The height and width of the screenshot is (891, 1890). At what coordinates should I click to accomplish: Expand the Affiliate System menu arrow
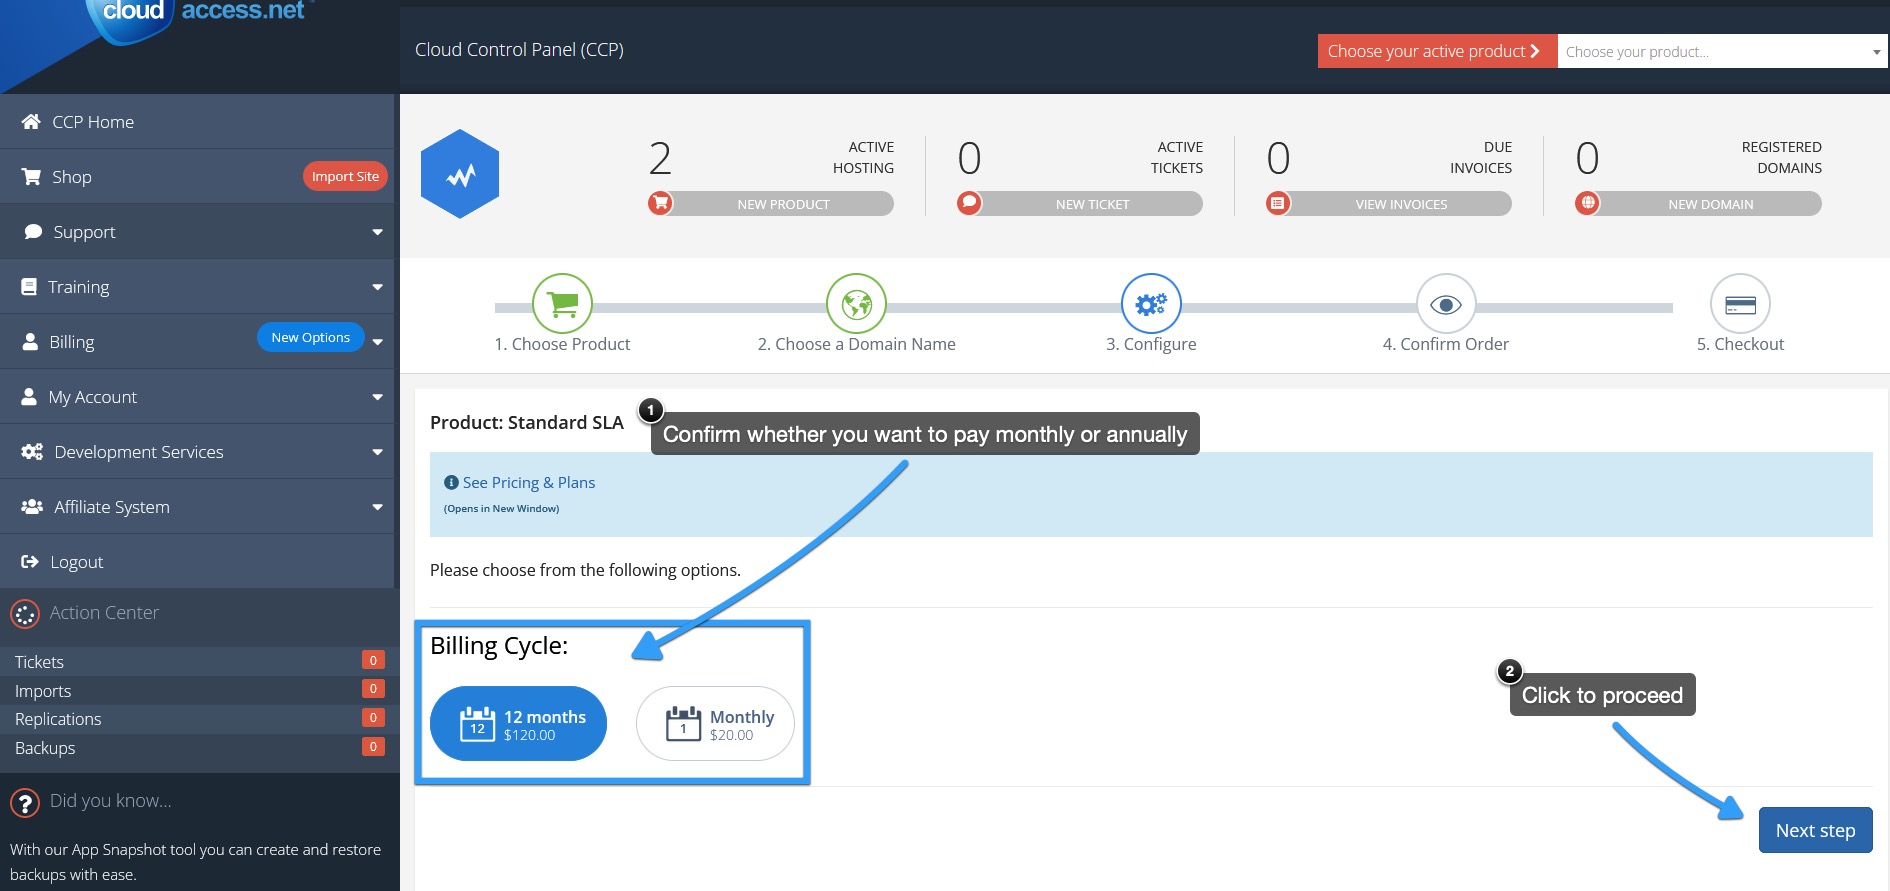pyautogui.click(x=377, y=507)
